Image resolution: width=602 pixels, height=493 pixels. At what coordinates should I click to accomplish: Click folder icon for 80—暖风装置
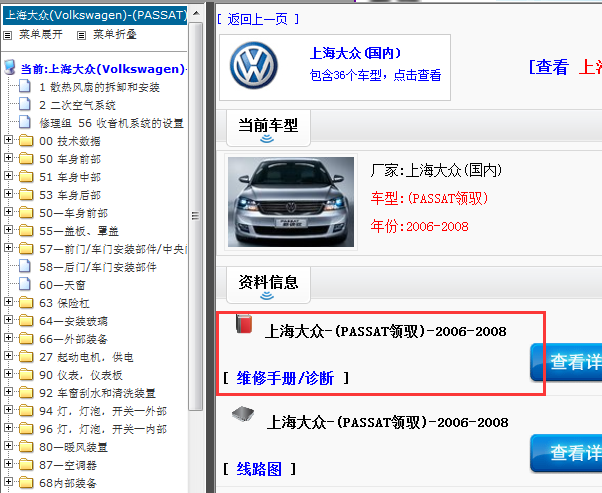click(x=26, y=447)
